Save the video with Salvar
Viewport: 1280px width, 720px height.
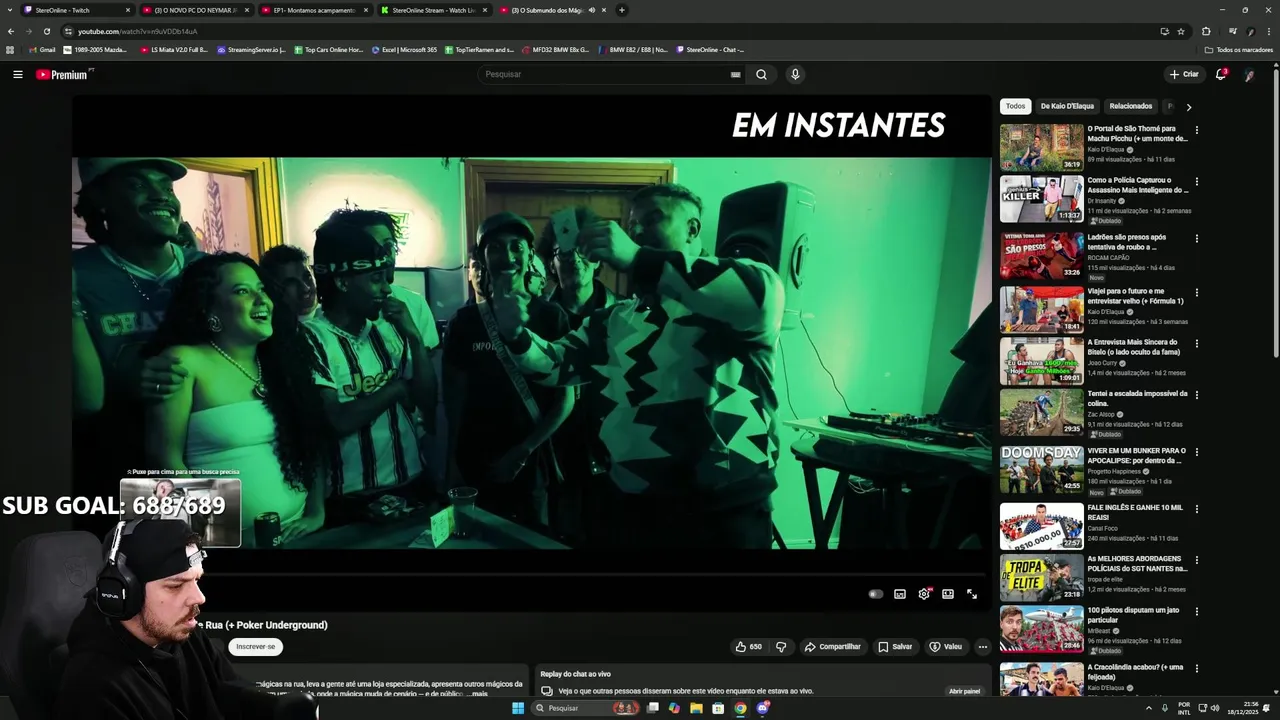click(895, 646)
